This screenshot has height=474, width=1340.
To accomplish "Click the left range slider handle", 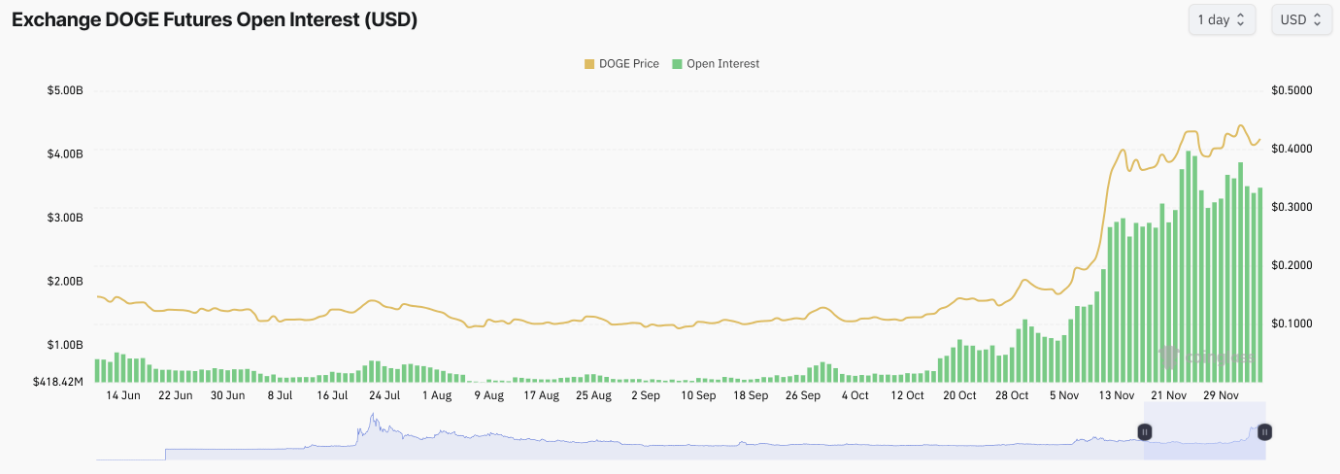I will pyautogui.click(x=1145, y=432).
